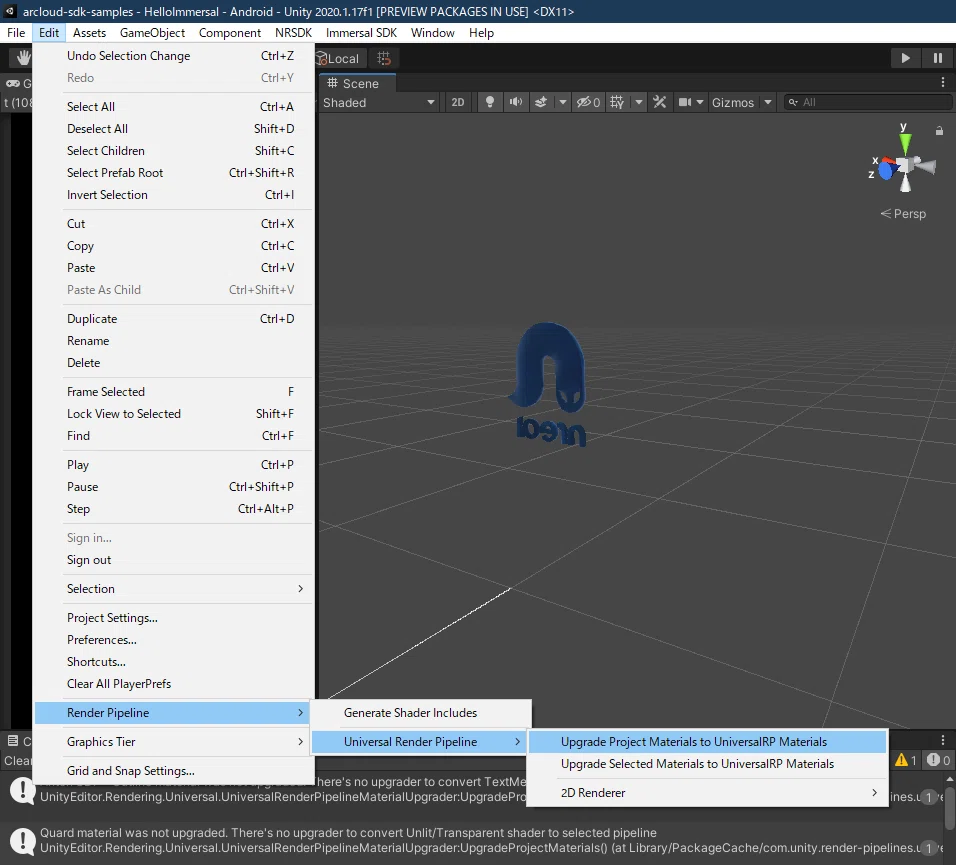Click the Scene search field
The width and height of the screenshot is (956, 865).
868,102
